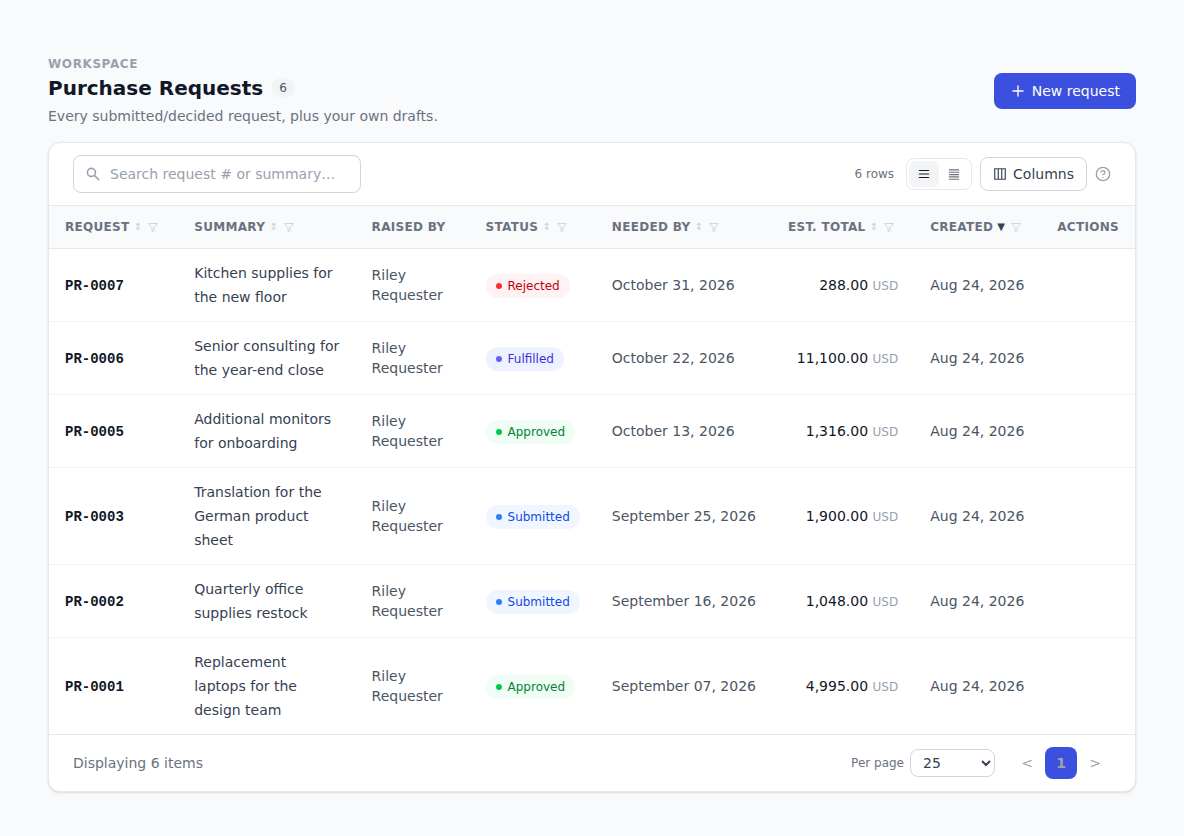Open the Status column filter
1184x836 pixels.
pos(562,227)
